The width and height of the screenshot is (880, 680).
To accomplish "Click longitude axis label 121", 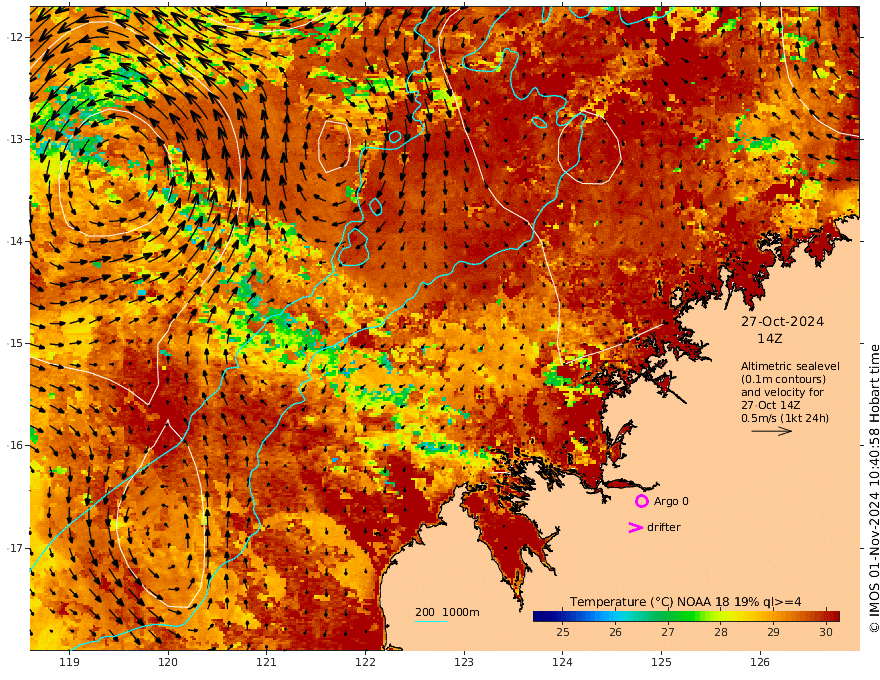I will [267, 662].
